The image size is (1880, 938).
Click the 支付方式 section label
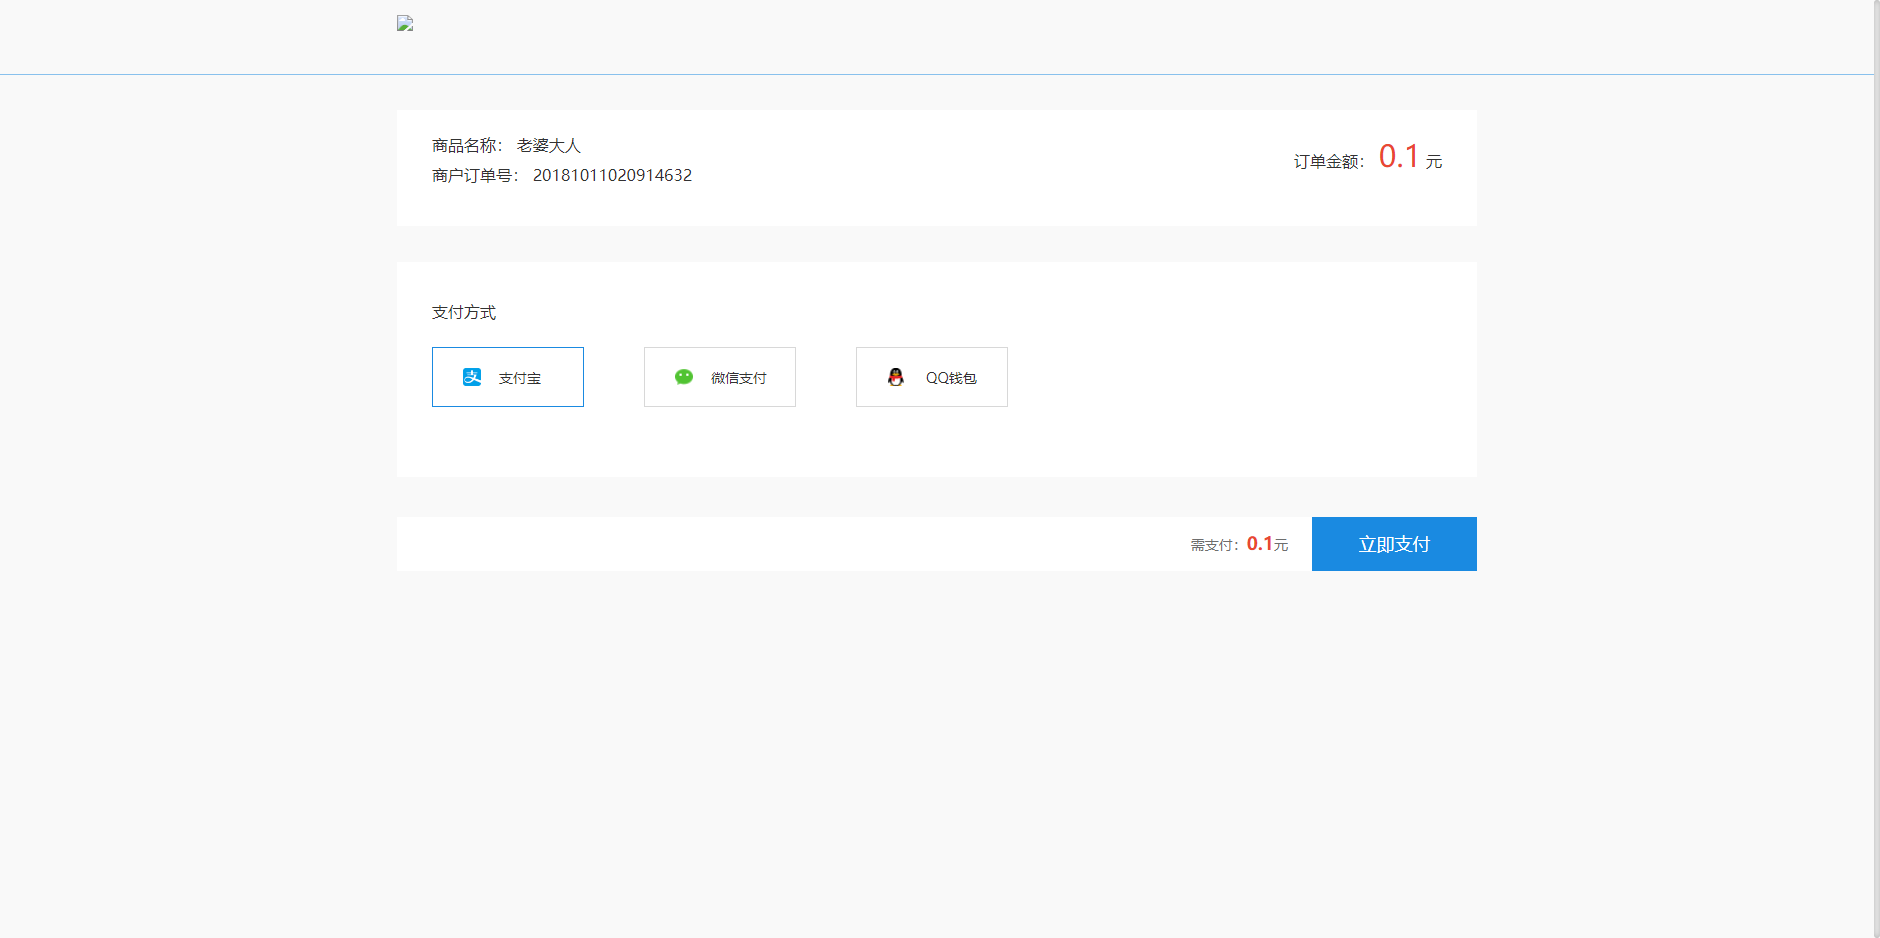pos(463,312)
